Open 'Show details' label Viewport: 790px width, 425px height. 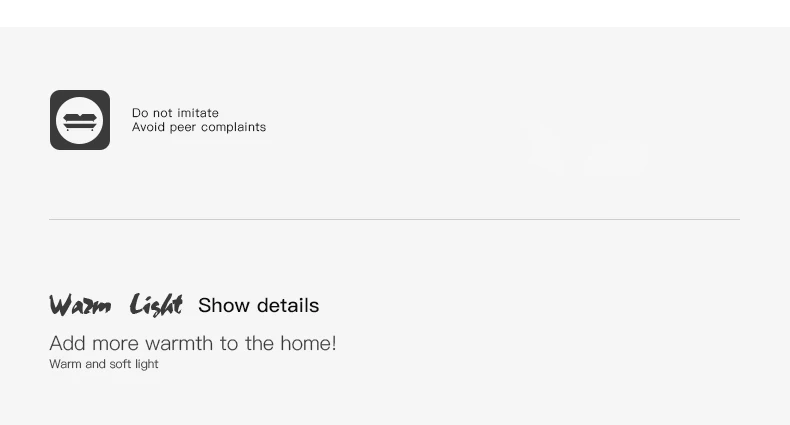(258, 305)
